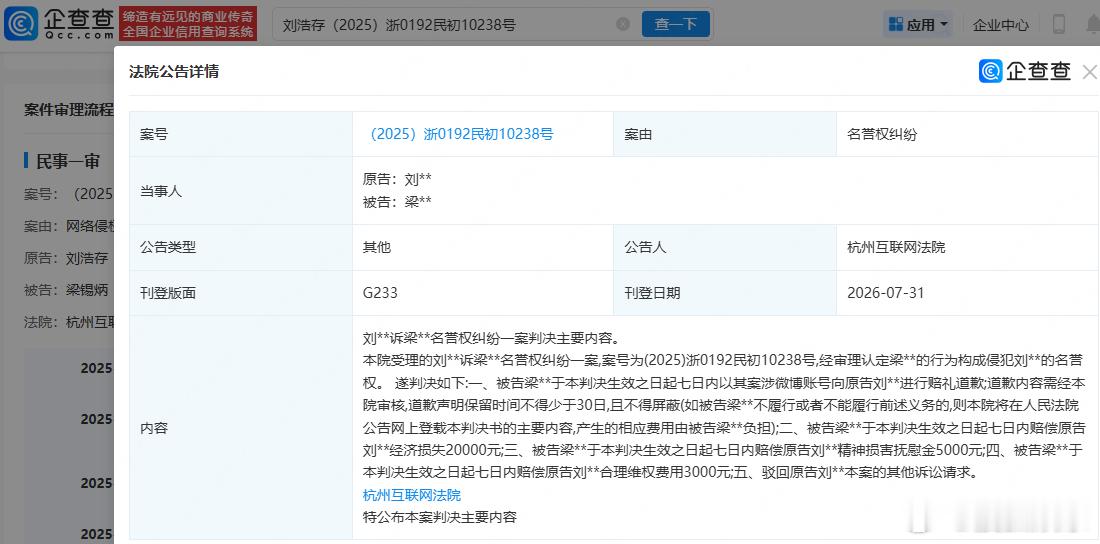Open the 杭州互联网法院 link in the content
Image resolution: width=1100 pixels, height=544 pixels.
pos(412,495)
